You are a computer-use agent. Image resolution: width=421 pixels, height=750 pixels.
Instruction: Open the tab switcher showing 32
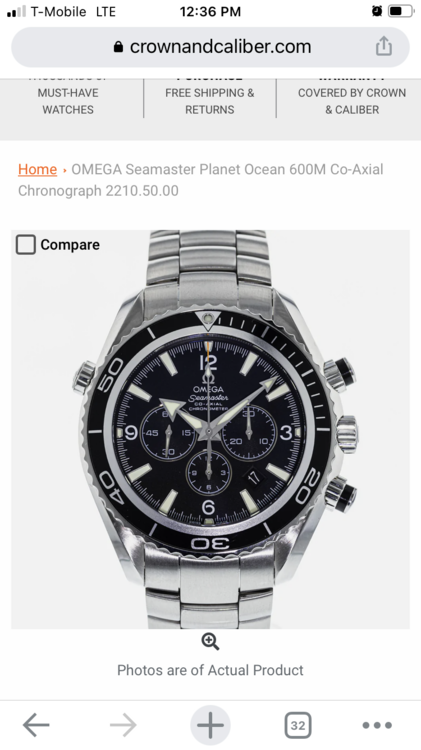point(298,725)
